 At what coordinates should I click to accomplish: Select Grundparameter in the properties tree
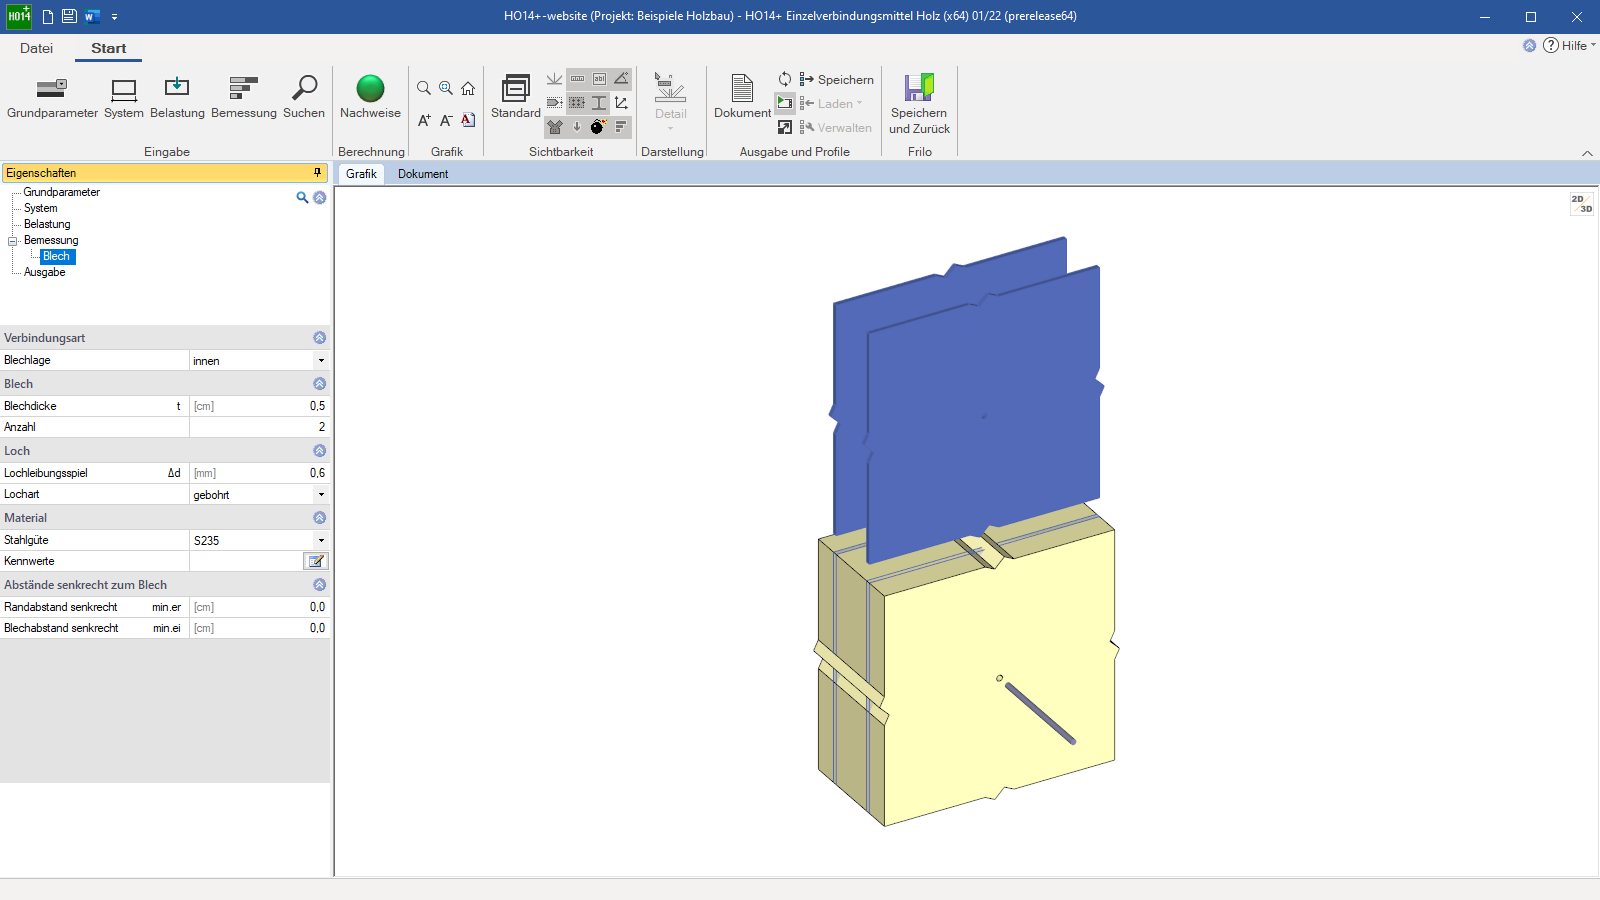coord(62,192)
